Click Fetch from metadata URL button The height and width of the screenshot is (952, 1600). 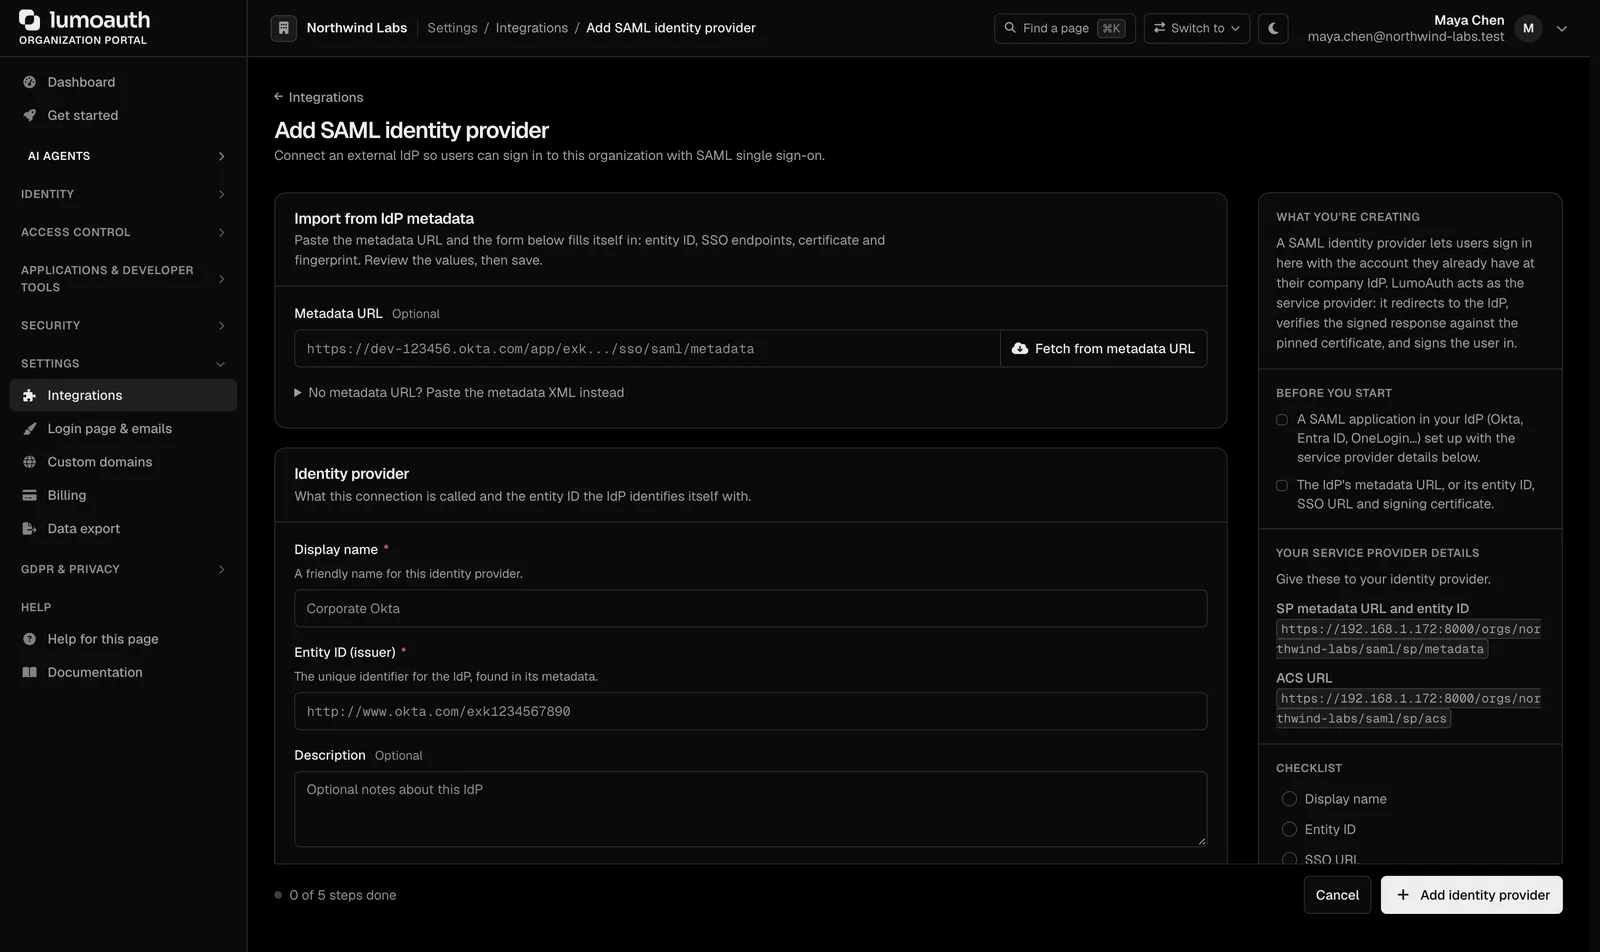pos(1104,348)
